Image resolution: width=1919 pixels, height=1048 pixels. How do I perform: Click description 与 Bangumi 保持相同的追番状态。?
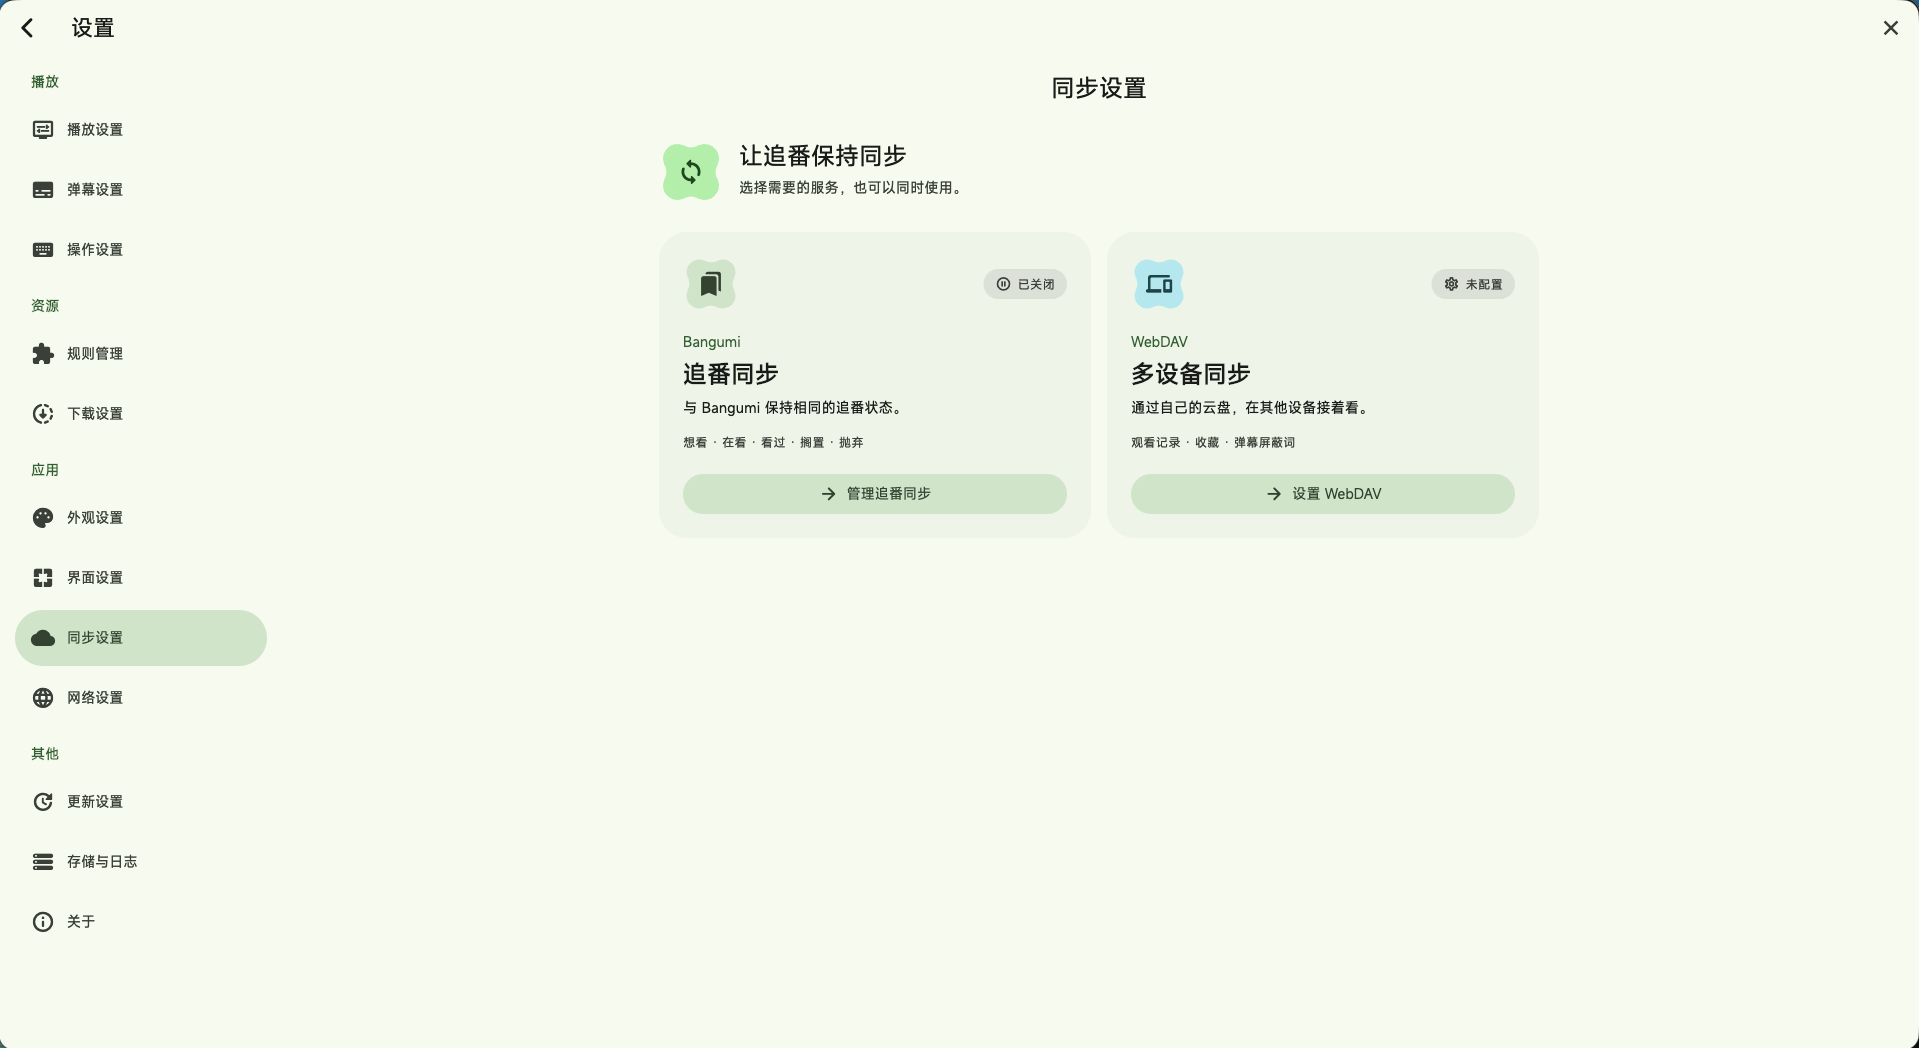coord(795,408)
